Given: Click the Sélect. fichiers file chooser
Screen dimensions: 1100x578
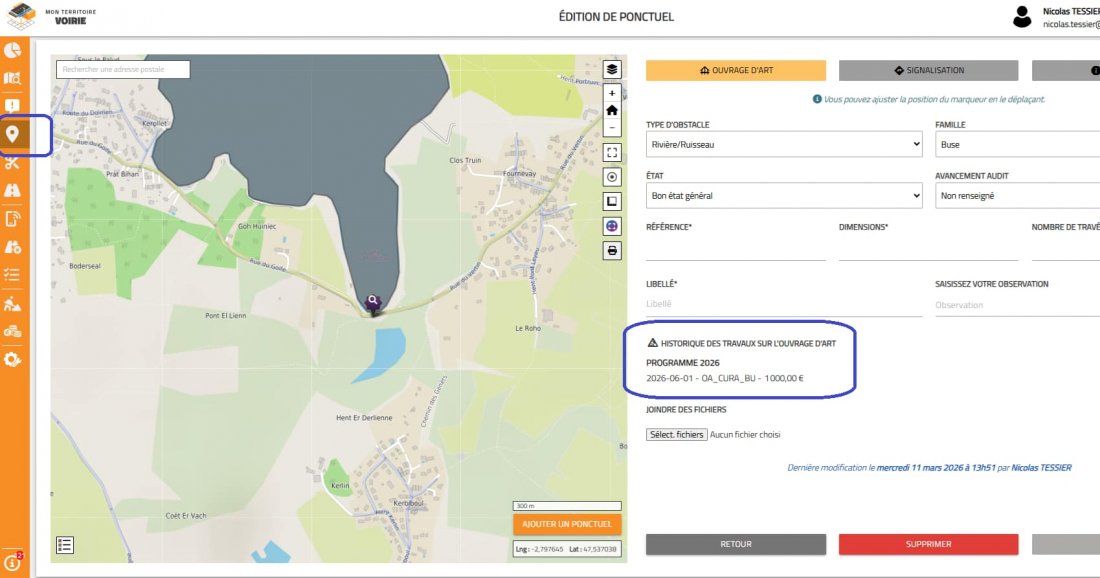Looking at the screenshot, I should click(677, 435).
